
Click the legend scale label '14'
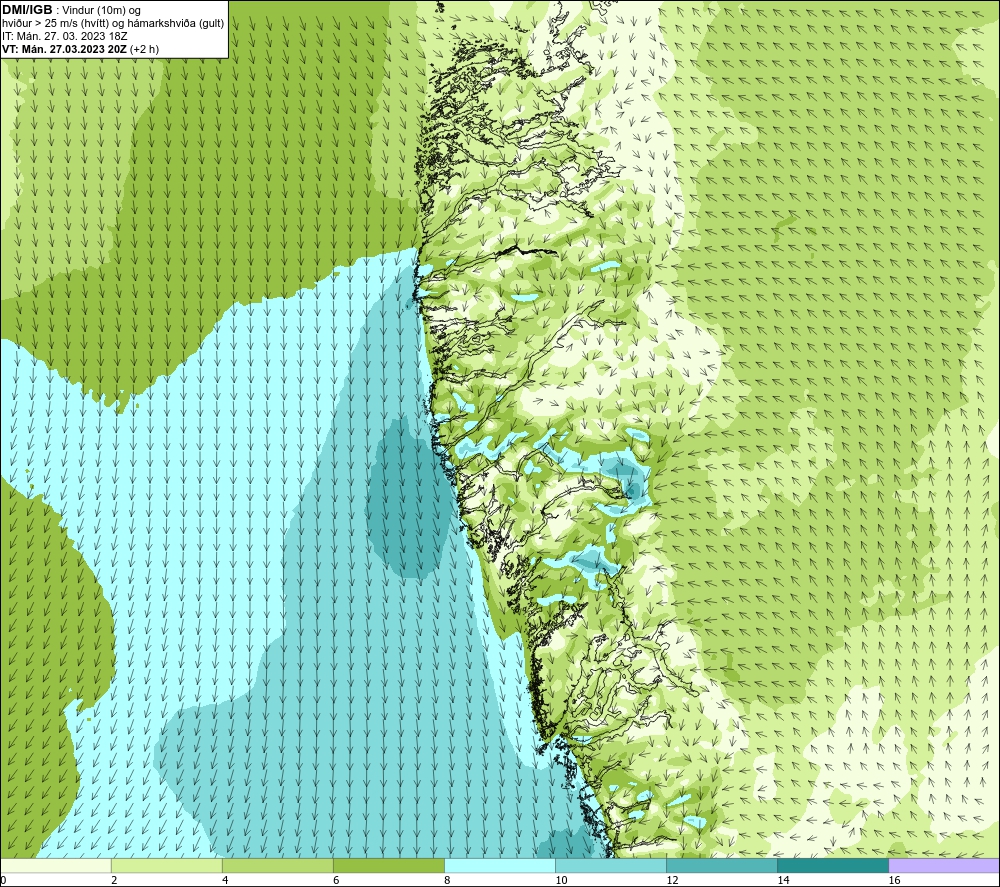coord(783,880)
